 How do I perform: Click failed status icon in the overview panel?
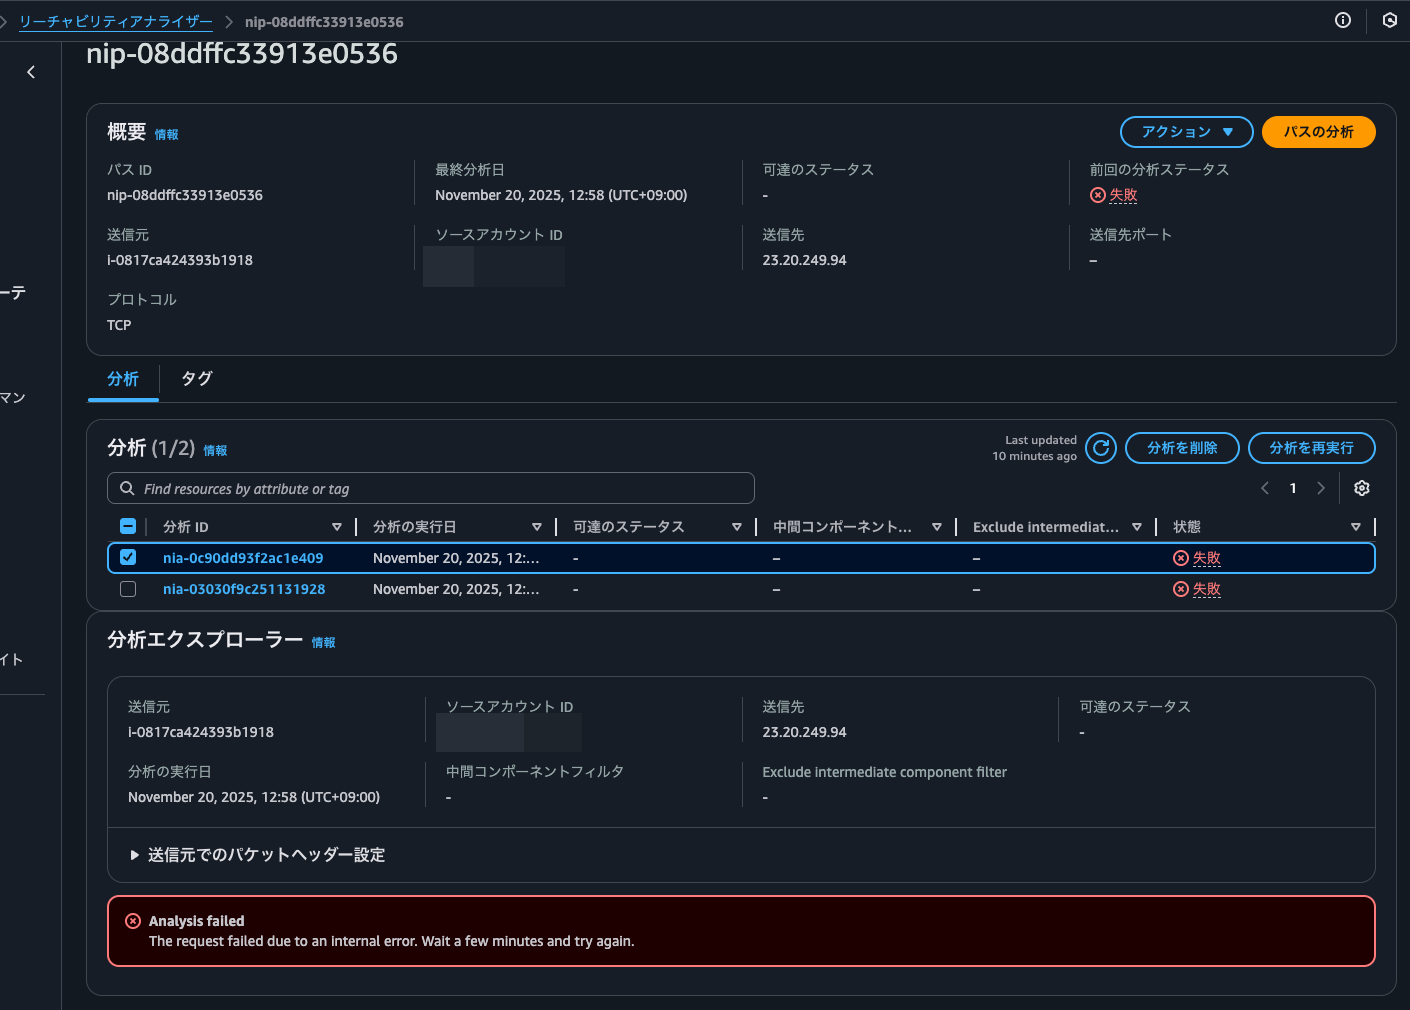coord(1098,195)
